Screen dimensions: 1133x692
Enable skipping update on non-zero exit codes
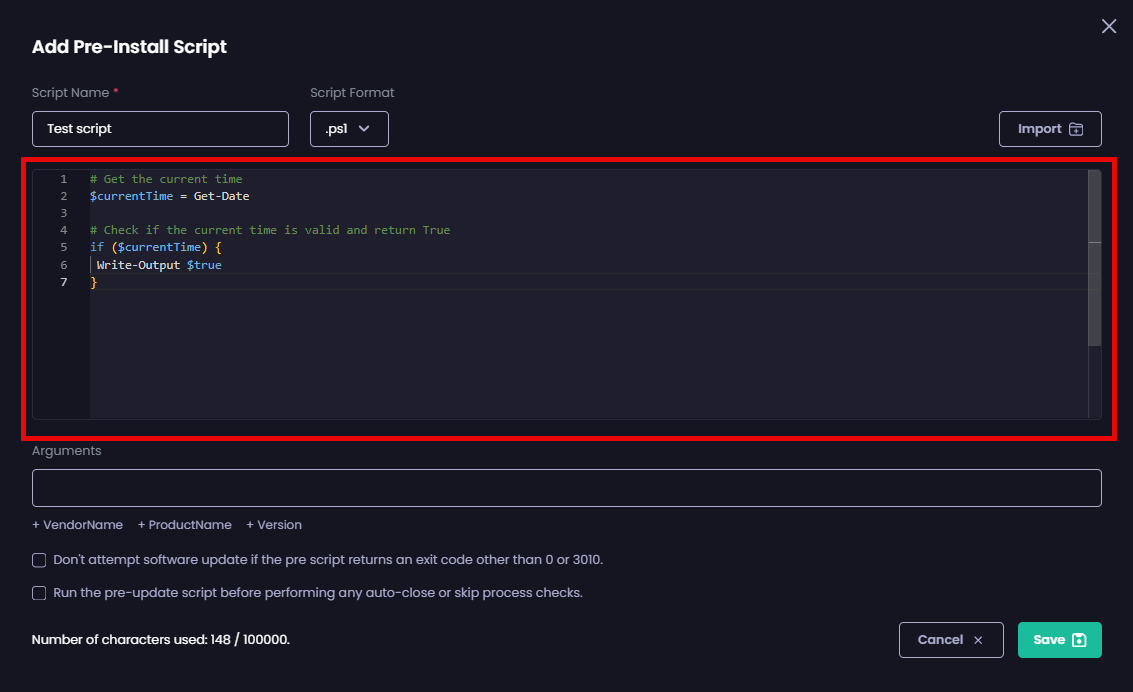tap(39, 560)
